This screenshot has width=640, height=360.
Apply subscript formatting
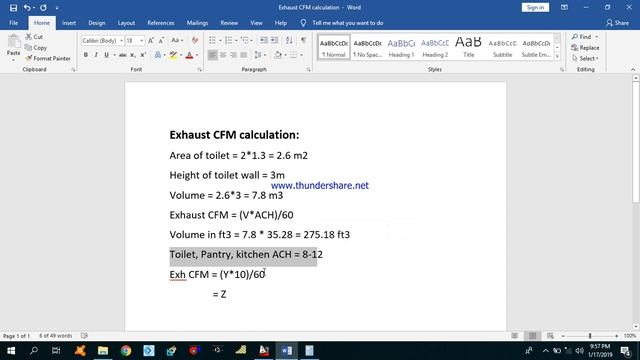[133, 55]
